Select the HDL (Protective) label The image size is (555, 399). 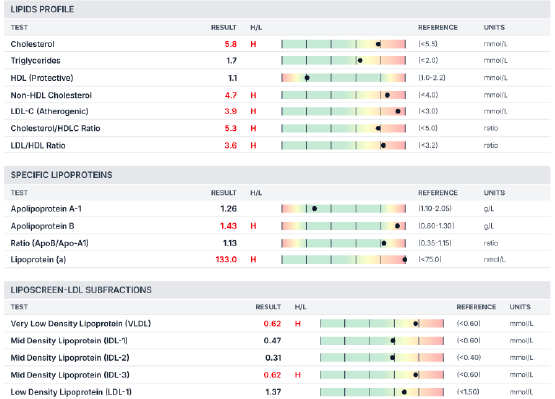(42, 78)
